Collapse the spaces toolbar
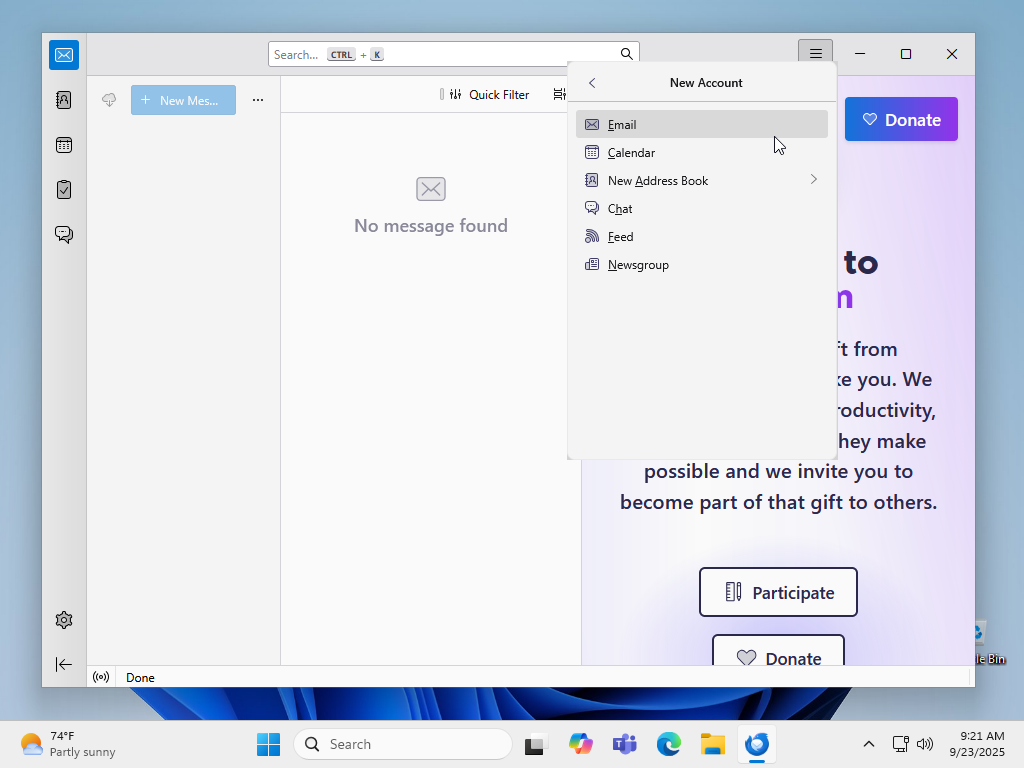This screenshot has width=1024, height=768. [64, 664]
